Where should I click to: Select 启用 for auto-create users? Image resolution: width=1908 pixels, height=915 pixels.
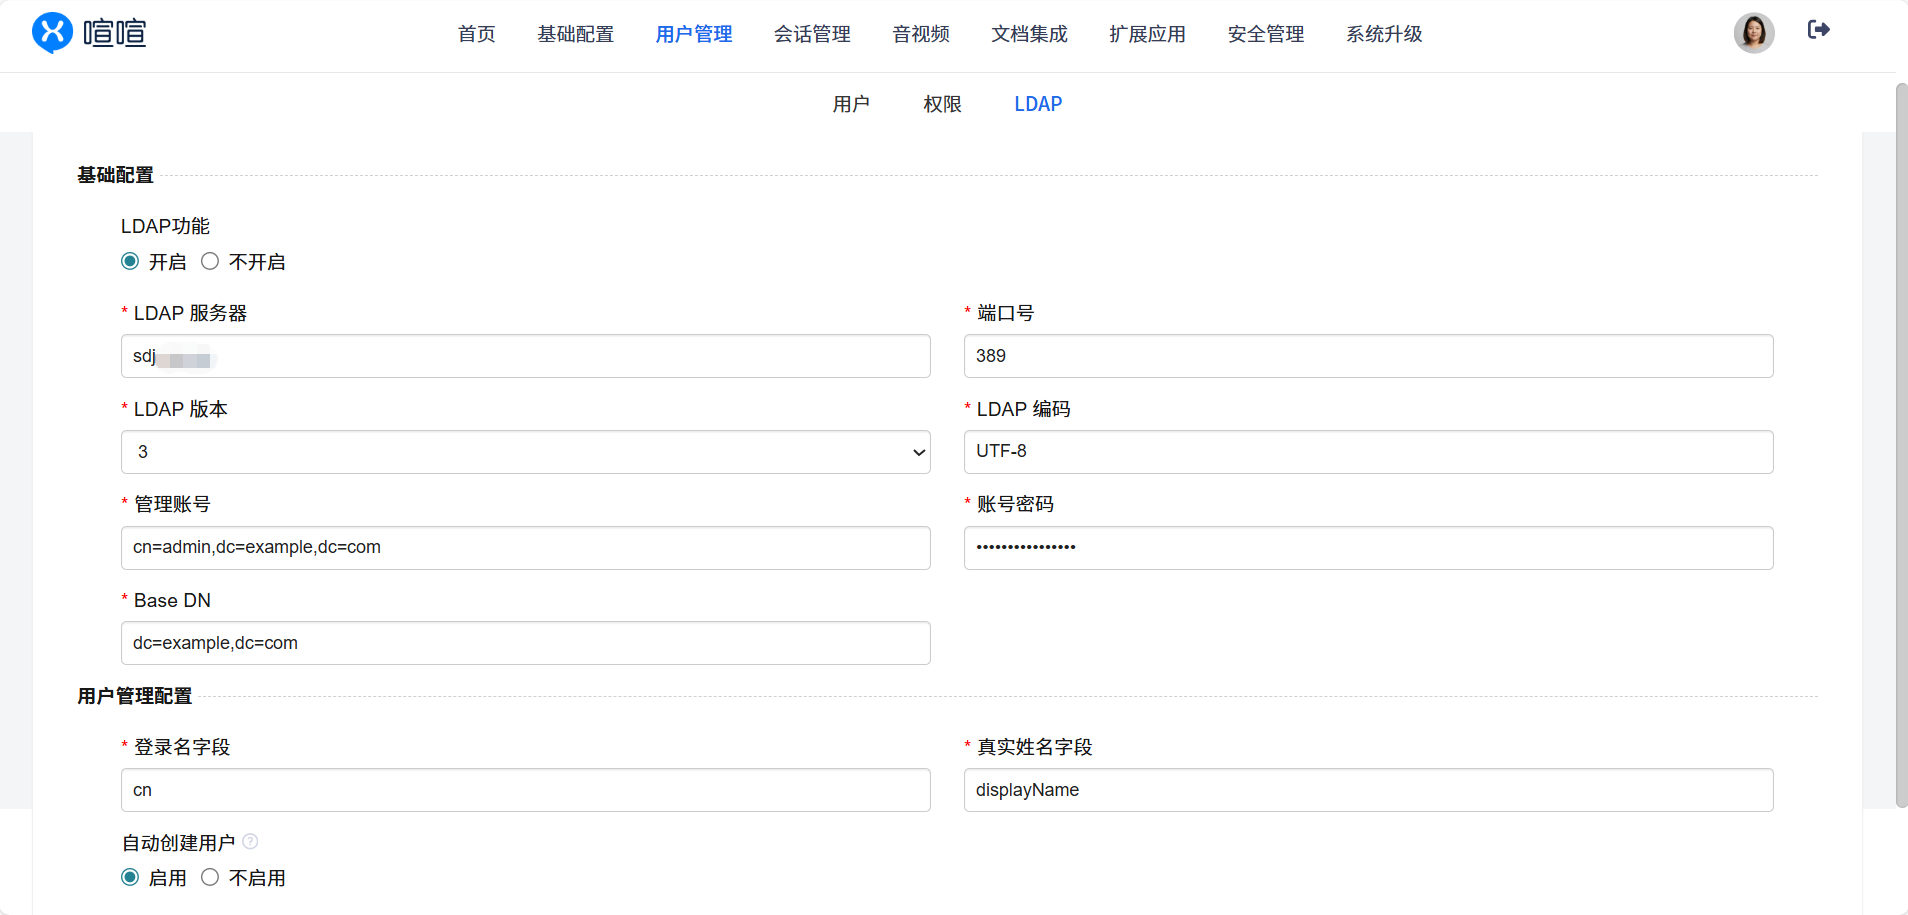pos(130,878)
